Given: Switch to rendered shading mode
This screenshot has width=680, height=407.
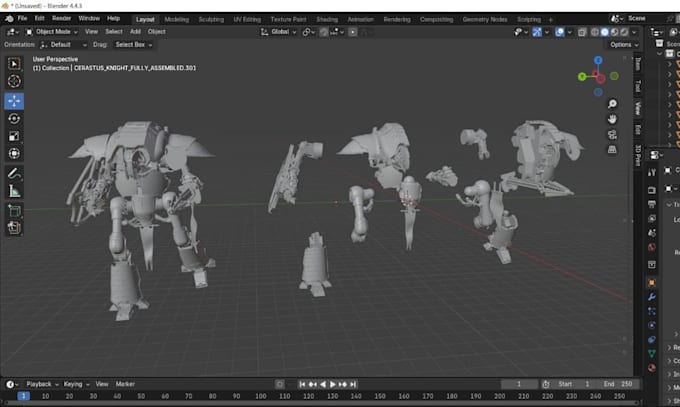Looking at the screenshot, I should point(624,32).
